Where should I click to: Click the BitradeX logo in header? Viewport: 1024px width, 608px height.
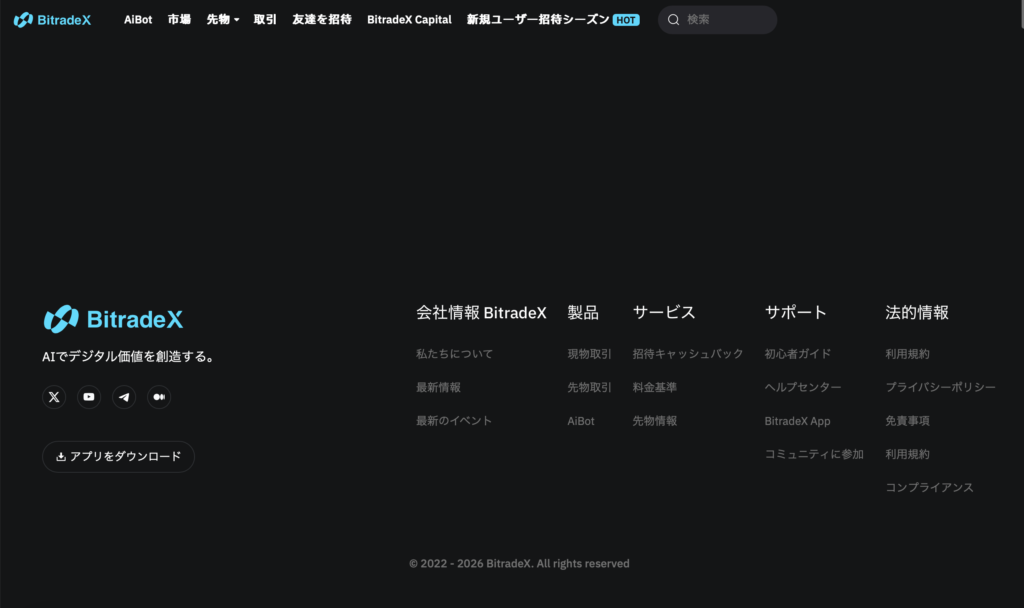click(x=52, y=20)
